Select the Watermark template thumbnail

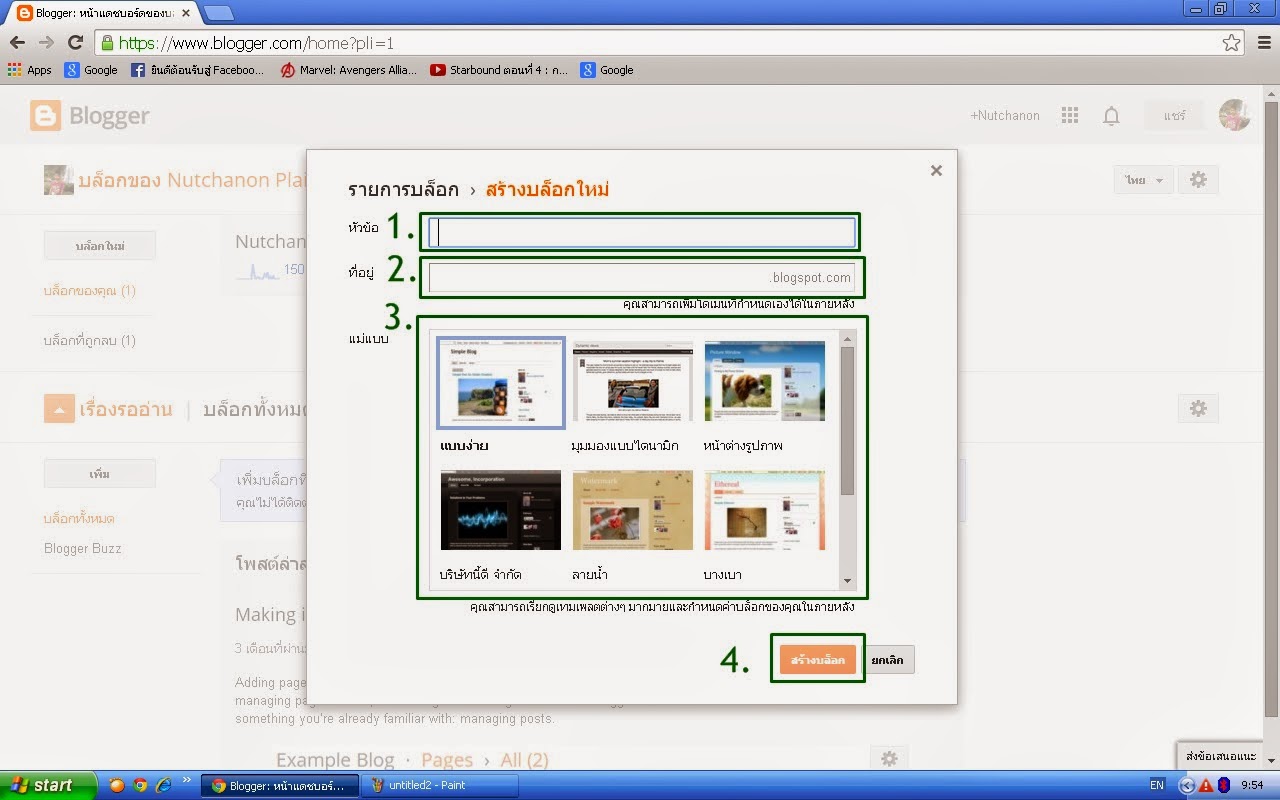click(x=633, y=510)
